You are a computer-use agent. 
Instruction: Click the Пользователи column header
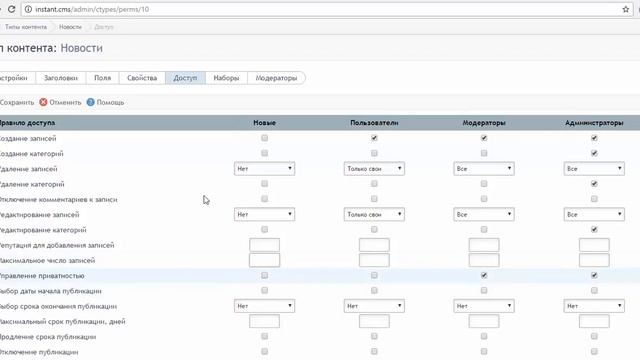tap(374, 123)
